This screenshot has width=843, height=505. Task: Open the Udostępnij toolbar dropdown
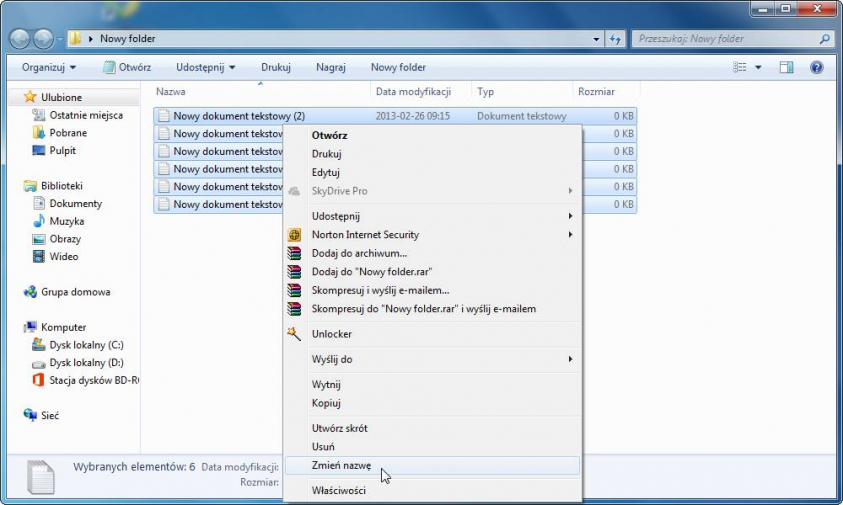(205, 67)
